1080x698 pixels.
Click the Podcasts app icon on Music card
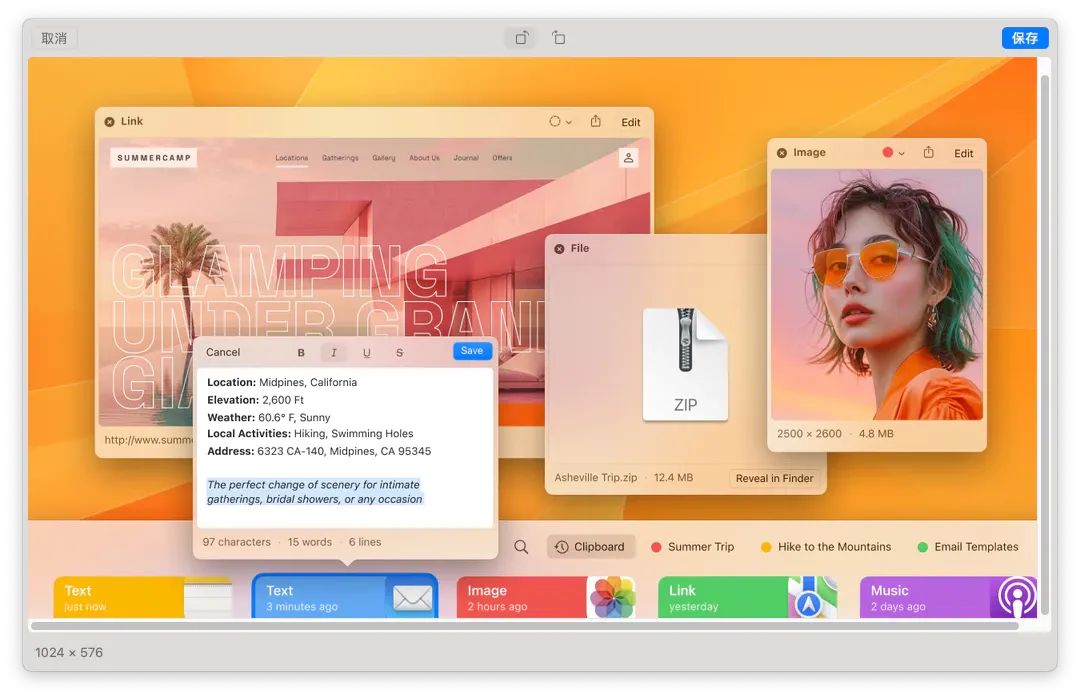[1015, 598]
